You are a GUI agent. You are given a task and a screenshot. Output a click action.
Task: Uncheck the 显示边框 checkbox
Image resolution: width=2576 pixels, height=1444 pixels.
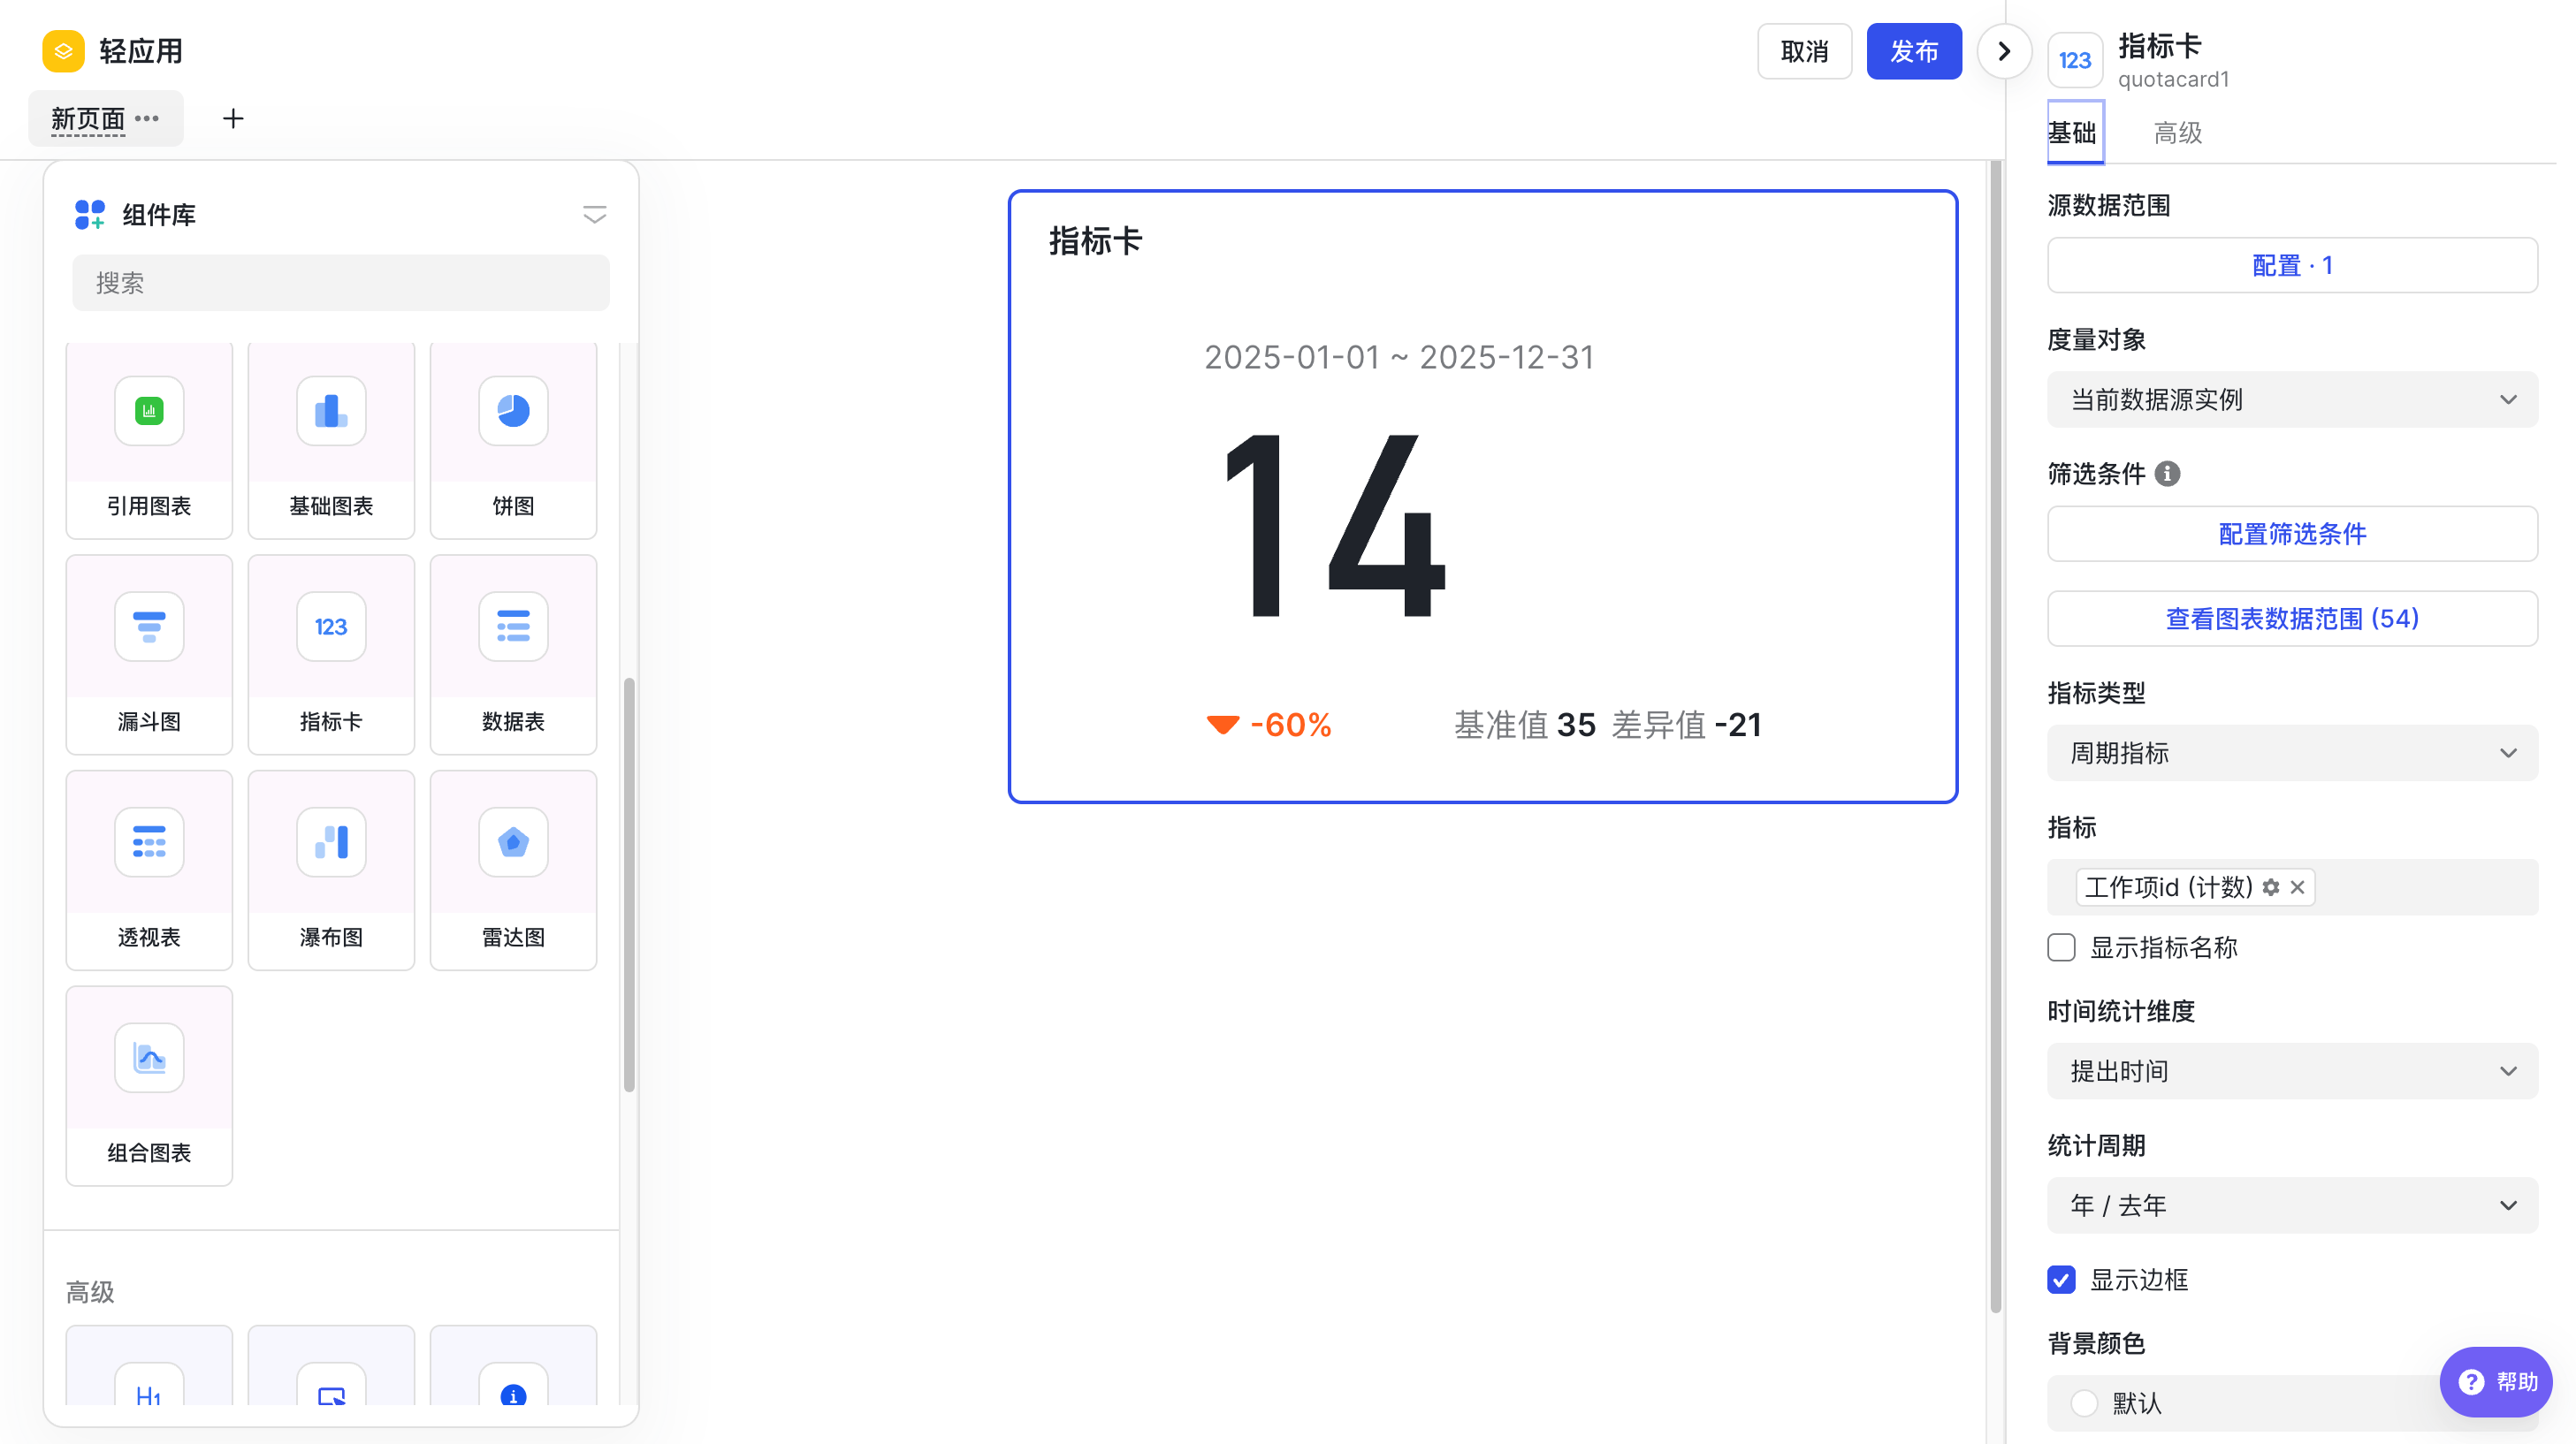pyautogui.click(x=2061, y=1280)
